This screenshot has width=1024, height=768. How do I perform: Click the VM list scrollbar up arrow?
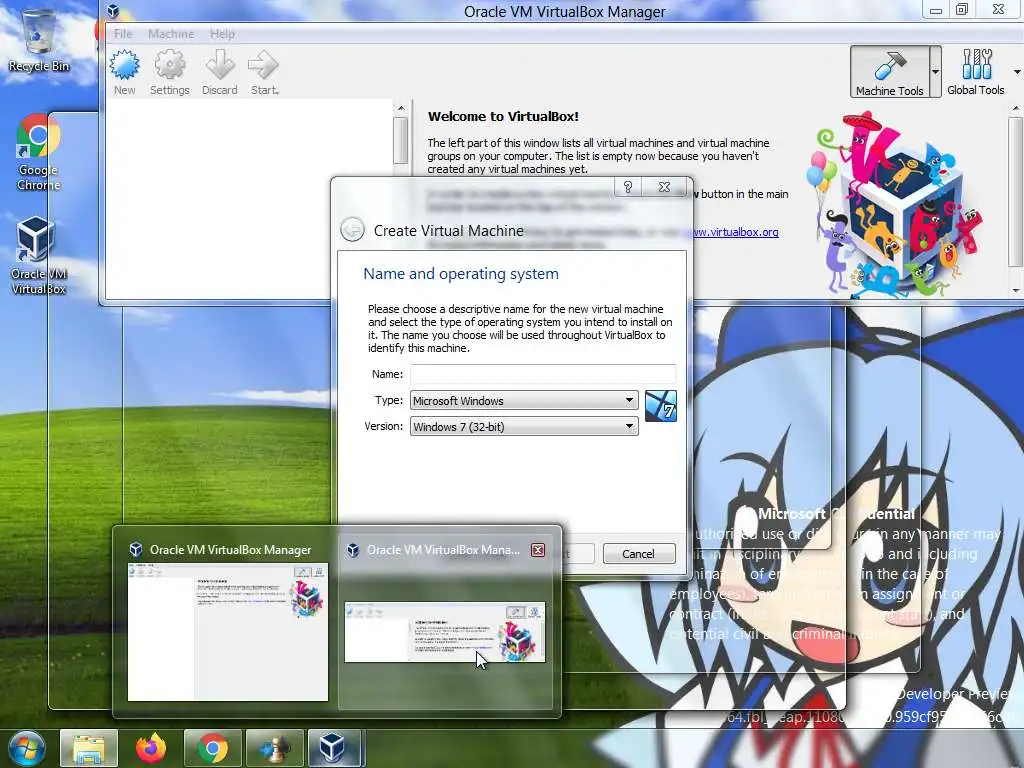pyautogui.click(x=401, y=108)
